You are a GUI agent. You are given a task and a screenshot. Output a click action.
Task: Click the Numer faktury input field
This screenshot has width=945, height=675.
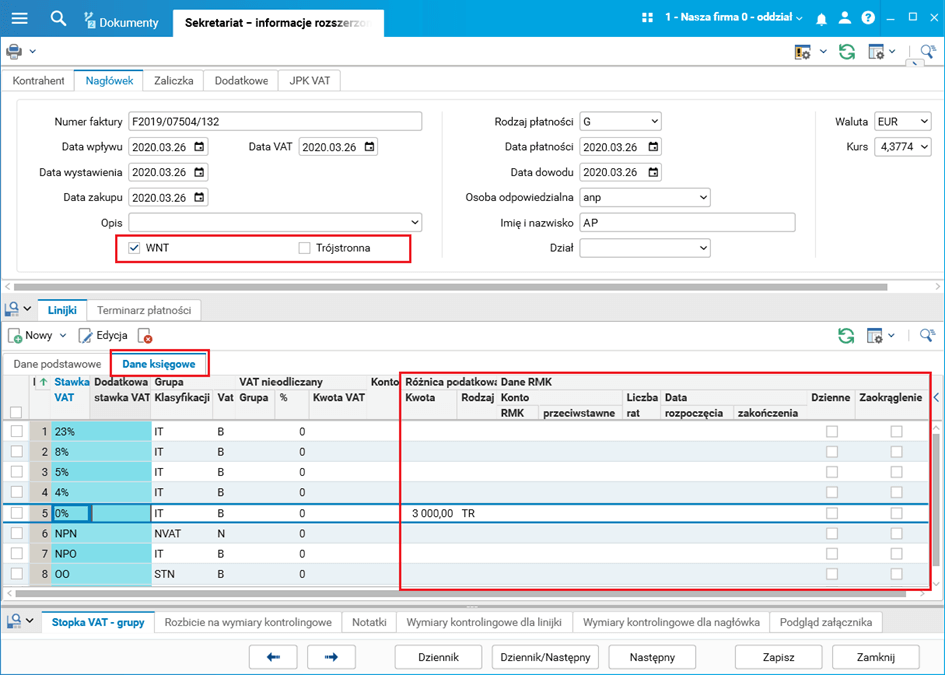[x=275, y=122]
